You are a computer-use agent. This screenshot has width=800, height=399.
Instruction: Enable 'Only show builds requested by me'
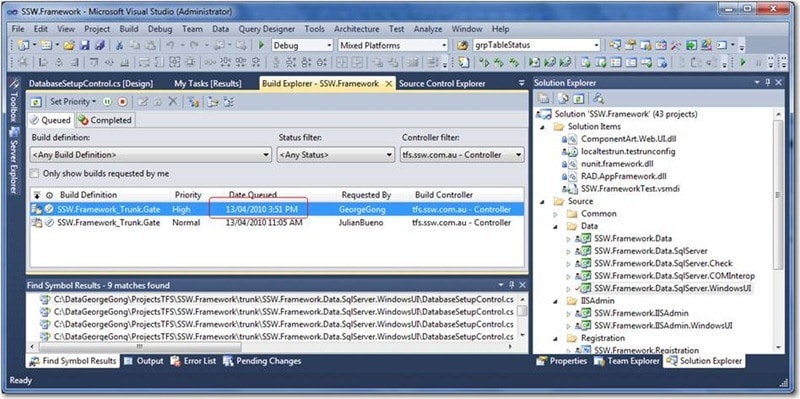(x=34, y=173)
